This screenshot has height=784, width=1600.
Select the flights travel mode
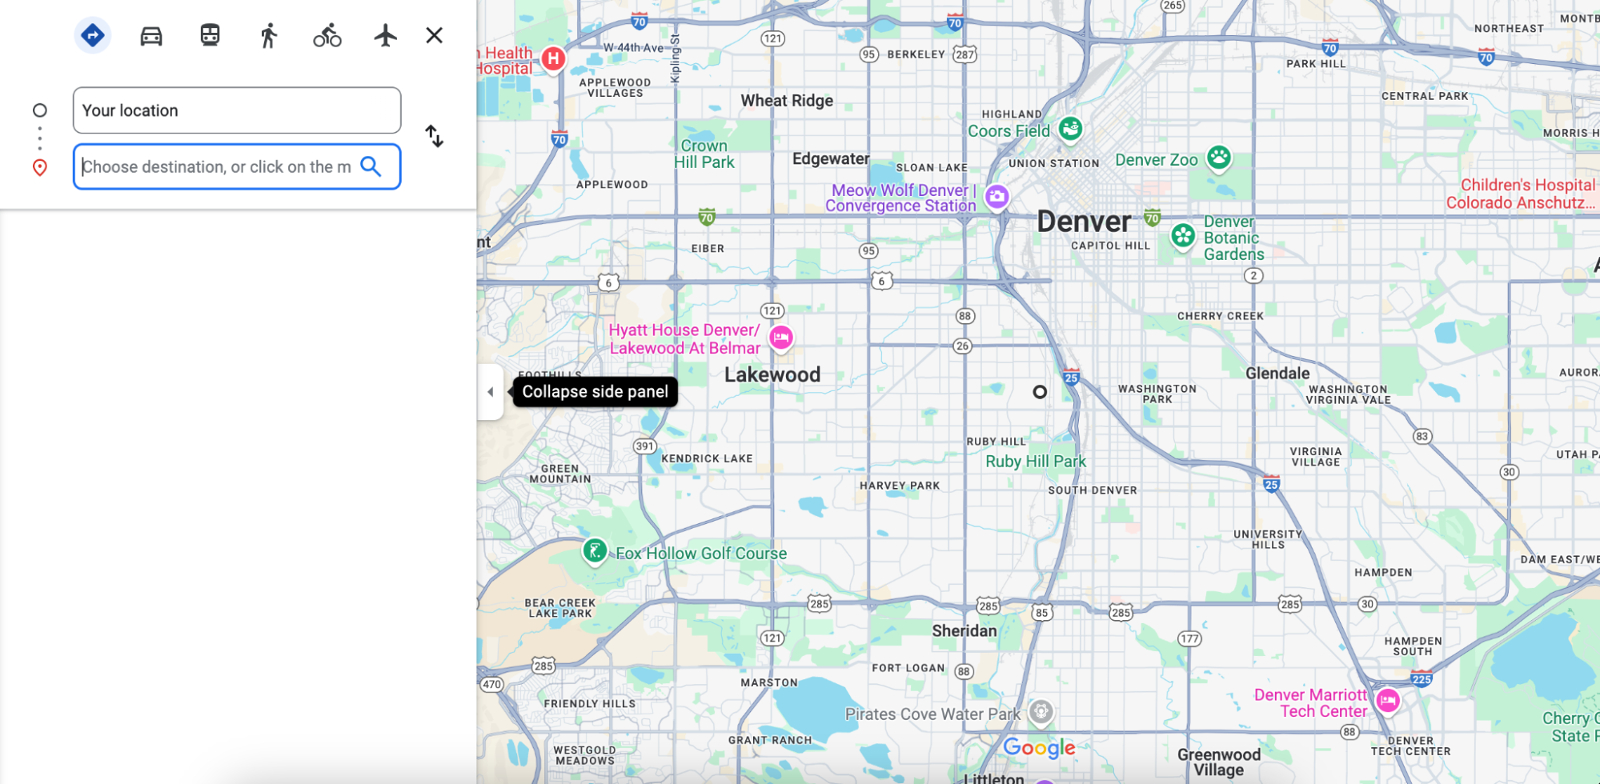point(385,36)
